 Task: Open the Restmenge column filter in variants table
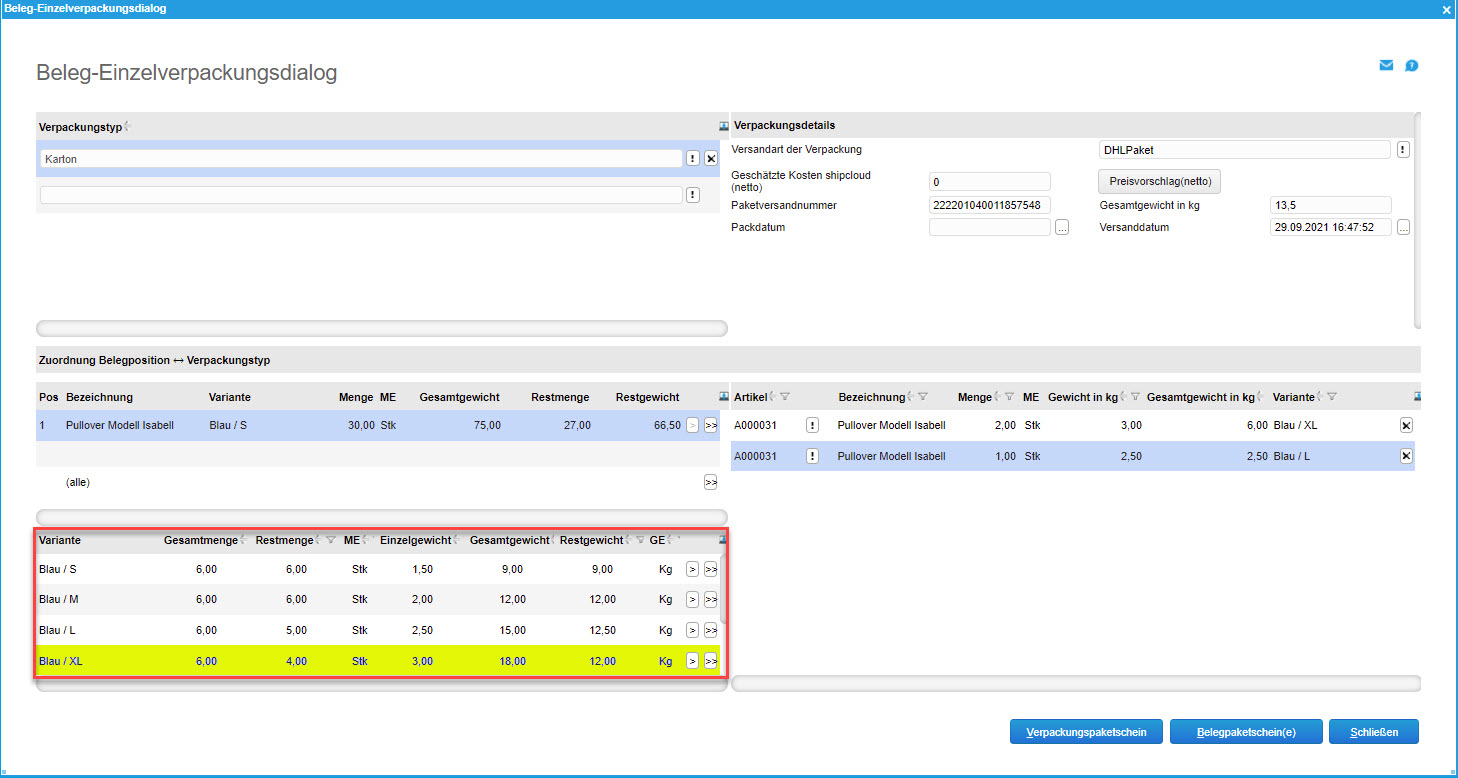330,541
